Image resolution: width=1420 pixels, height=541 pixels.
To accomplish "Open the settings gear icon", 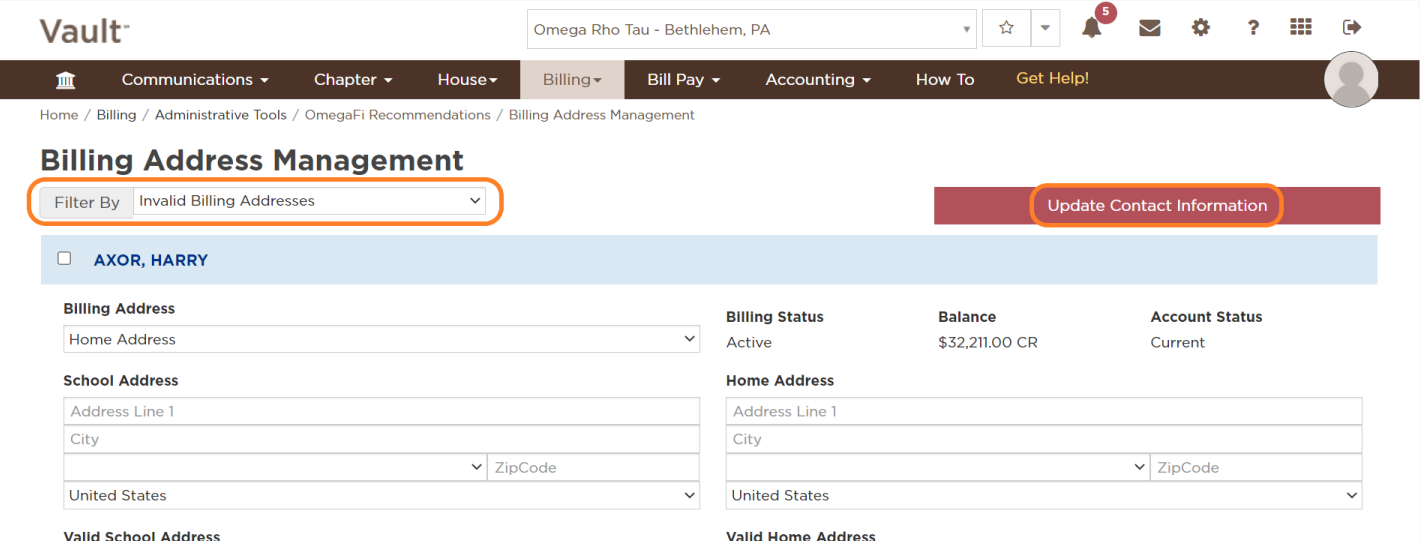I will pos(1201,28).
